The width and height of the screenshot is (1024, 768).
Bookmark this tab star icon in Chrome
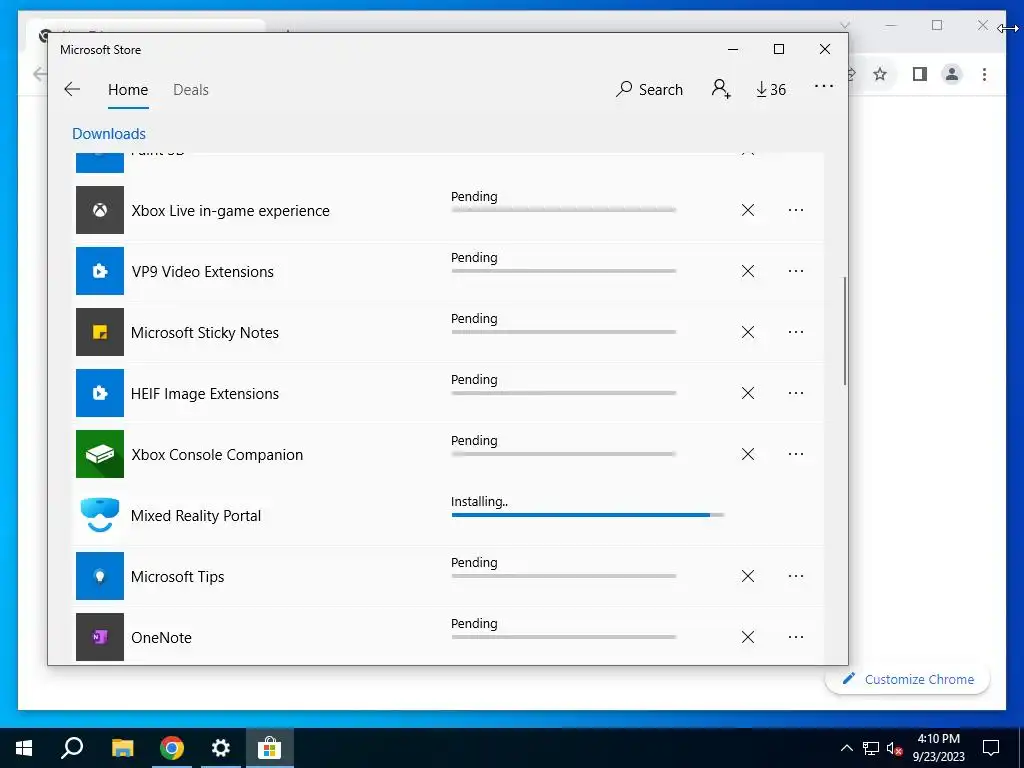pos(880,74)
